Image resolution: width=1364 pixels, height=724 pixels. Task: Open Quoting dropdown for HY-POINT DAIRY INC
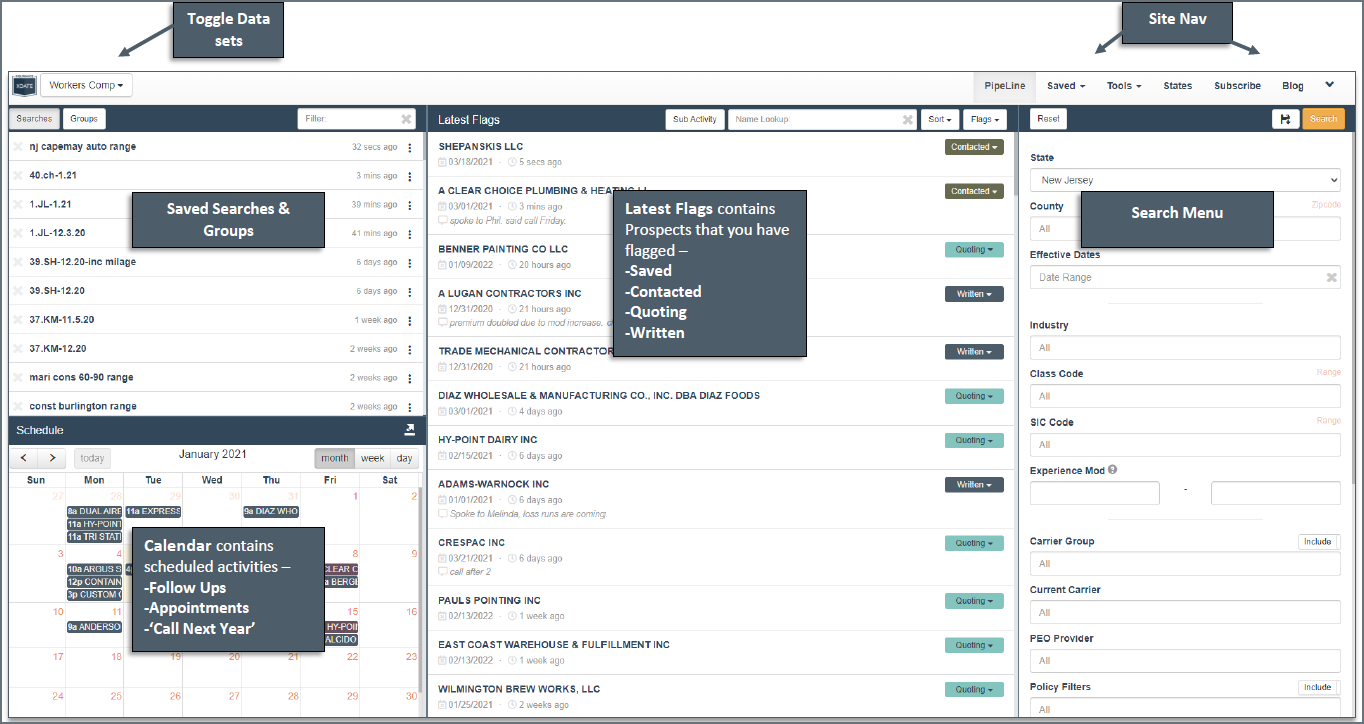tap(974, 440)
